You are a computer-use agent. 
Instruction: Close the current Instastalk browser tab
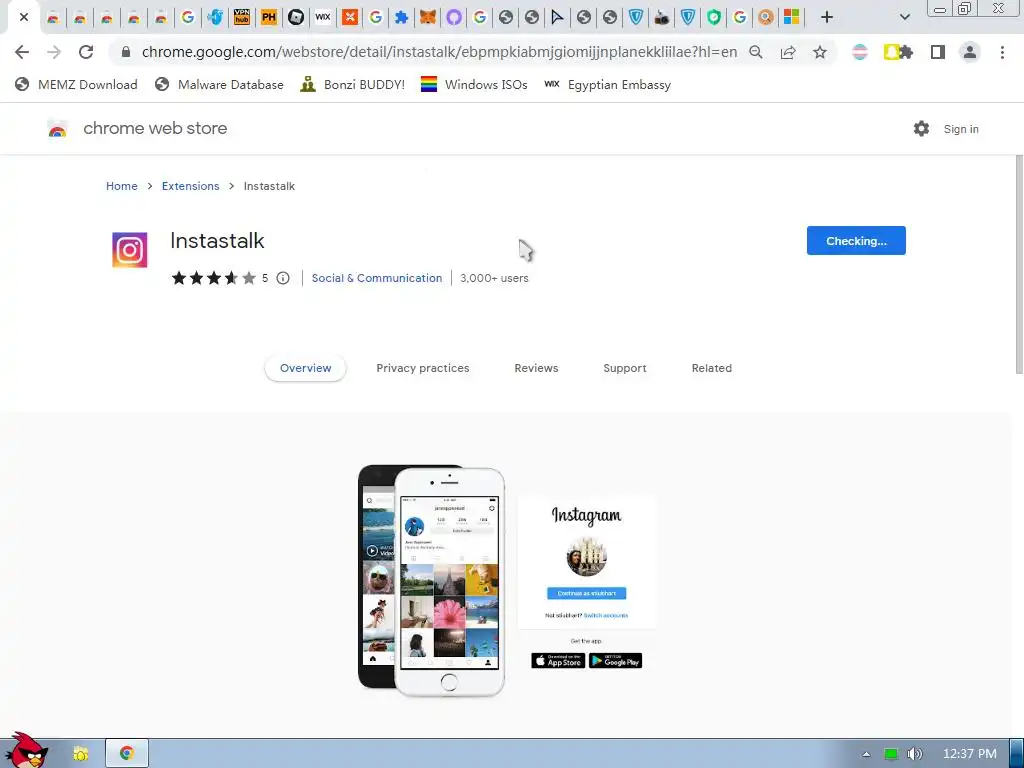(24, 18)
